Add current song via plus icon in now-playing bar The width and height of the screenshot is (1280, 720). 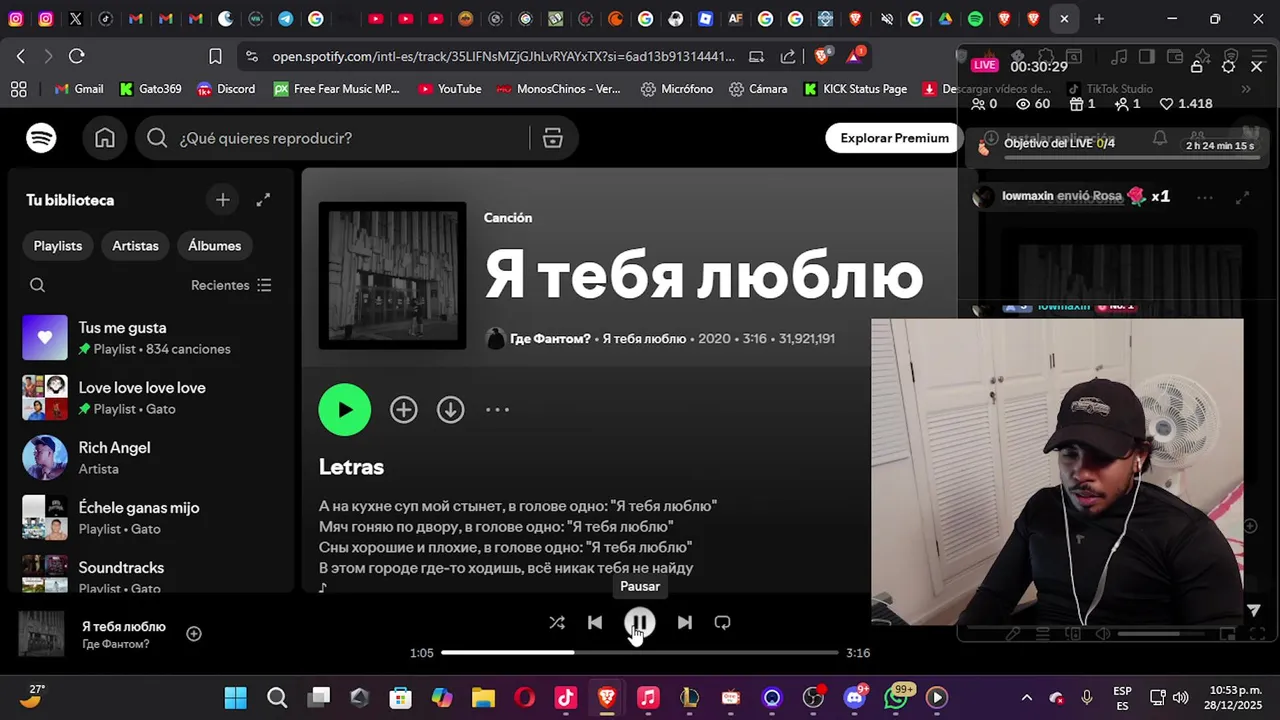(194, 633)
